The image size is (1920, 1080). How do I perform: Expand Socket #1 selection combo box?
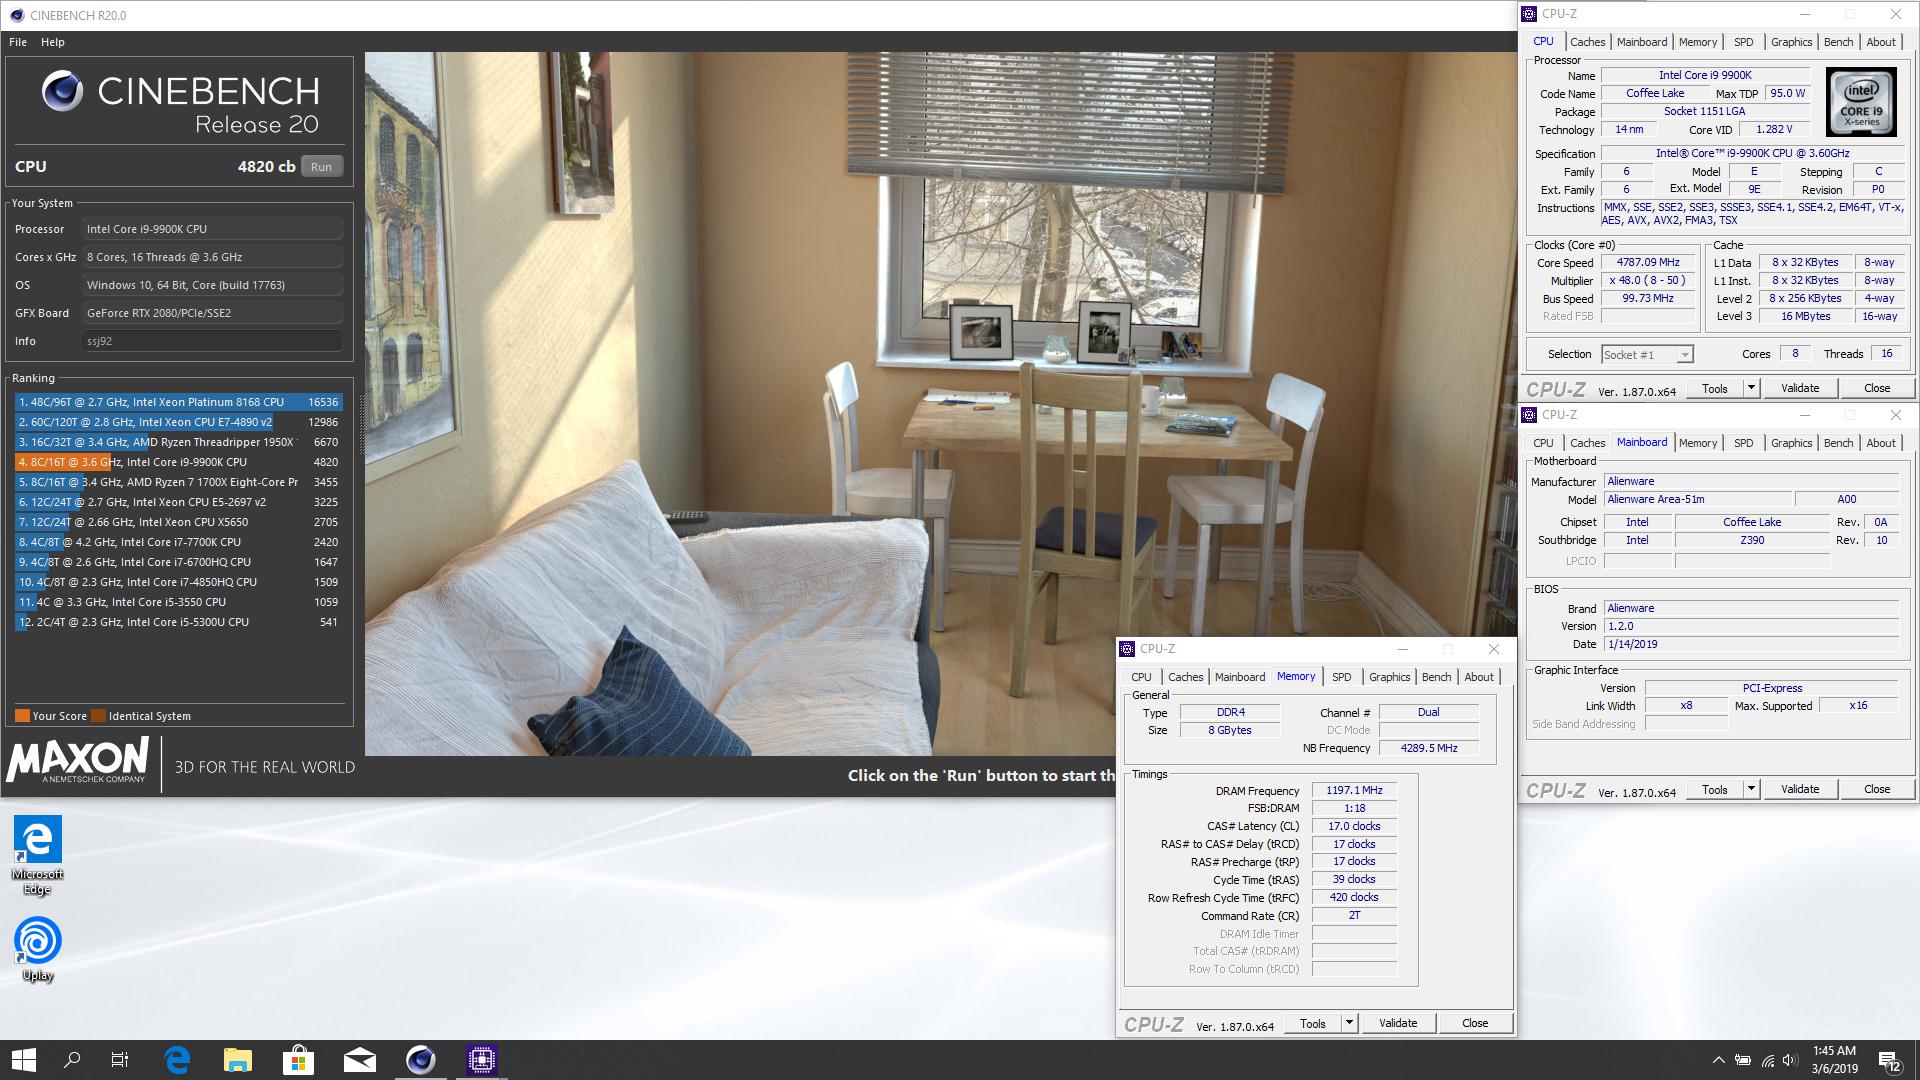(1685, 355)
